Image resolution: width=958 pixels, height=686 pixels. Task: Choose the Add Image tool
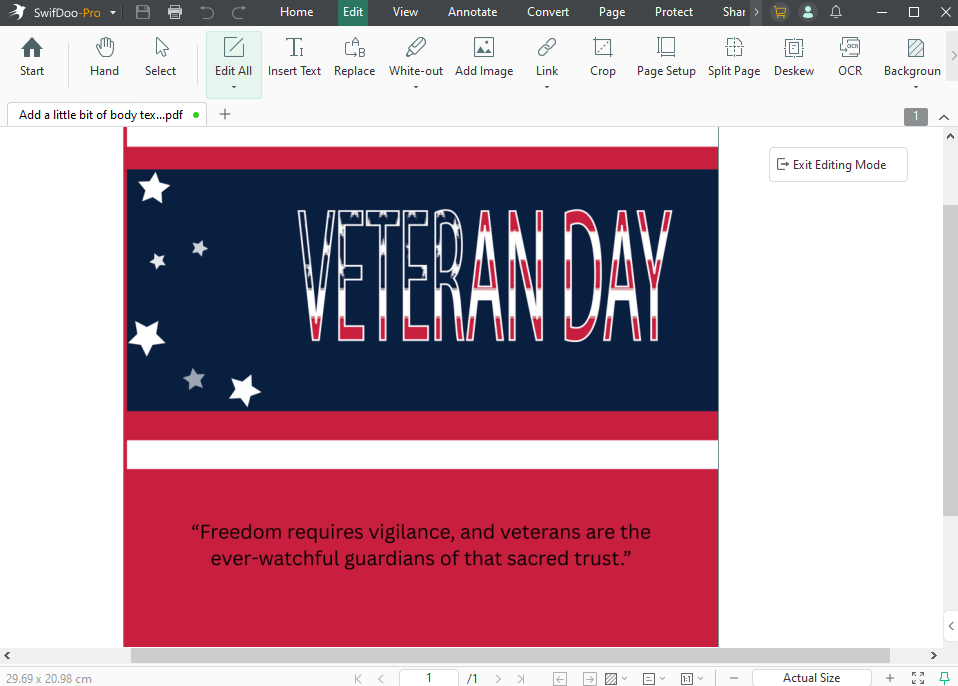coord(484,57)
